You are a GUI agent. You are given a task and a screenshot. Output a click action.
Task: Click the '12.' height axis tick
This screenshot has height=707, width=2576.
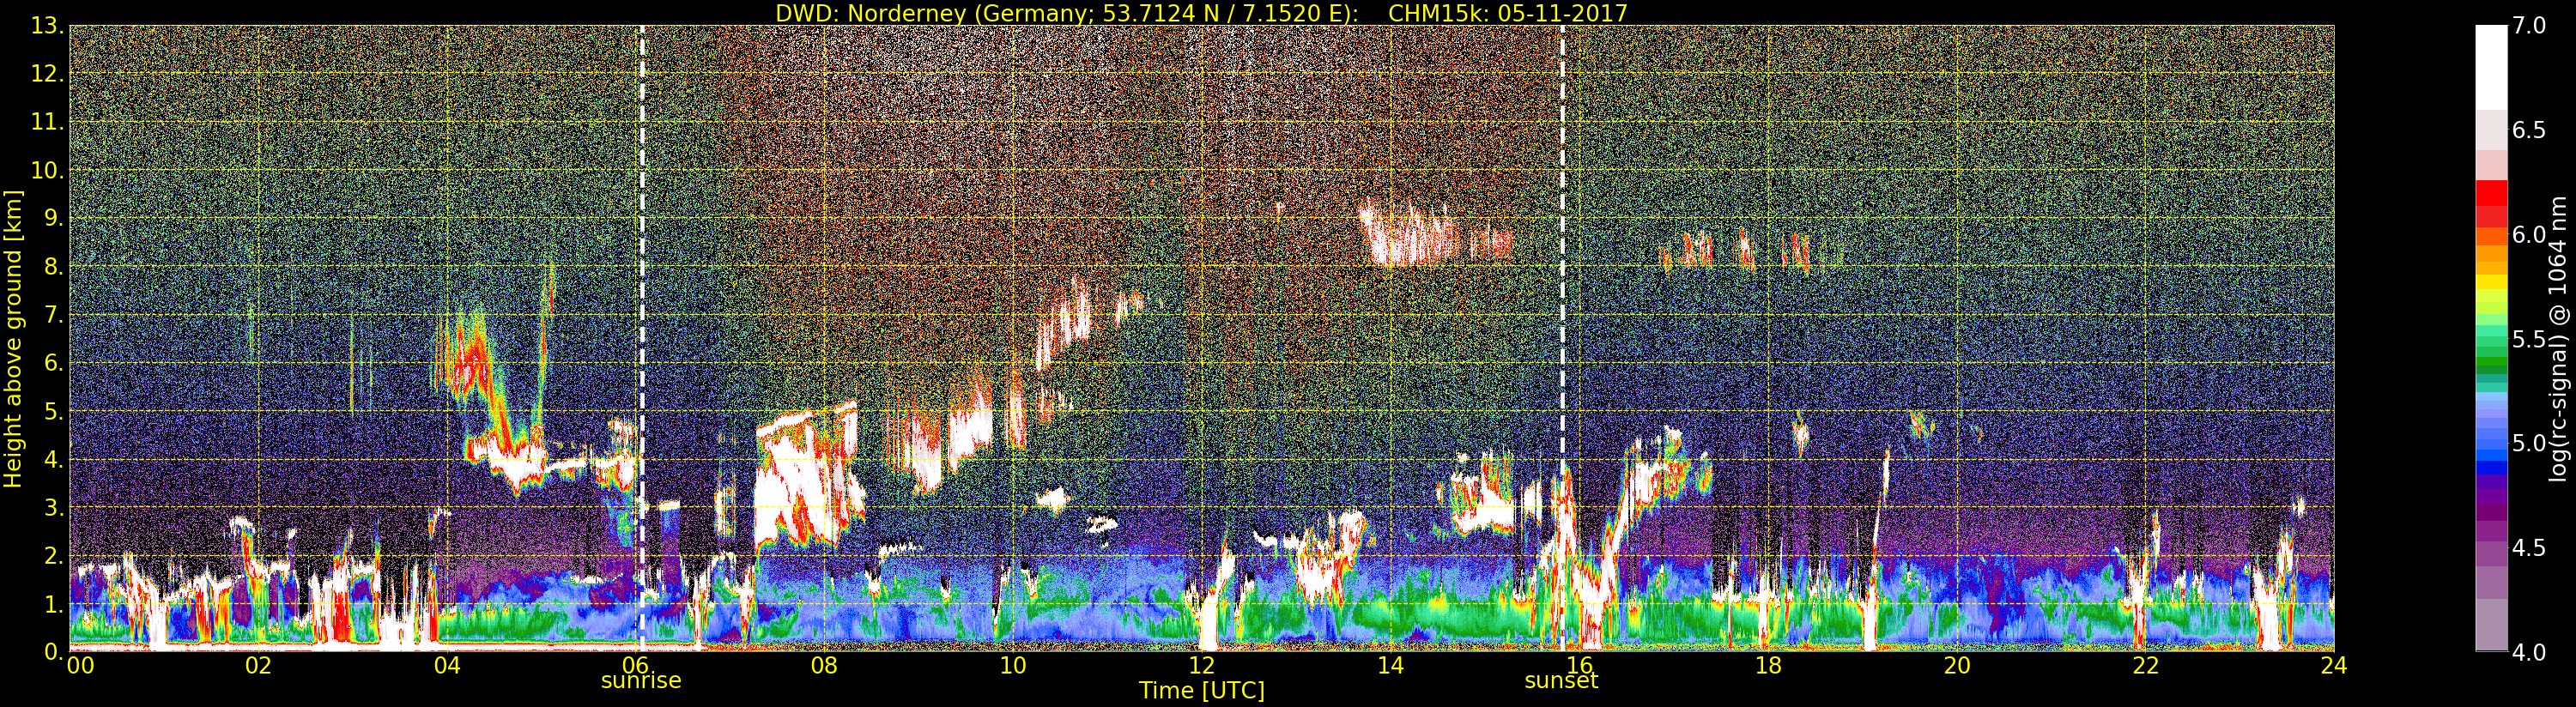[x=47, y=74]
